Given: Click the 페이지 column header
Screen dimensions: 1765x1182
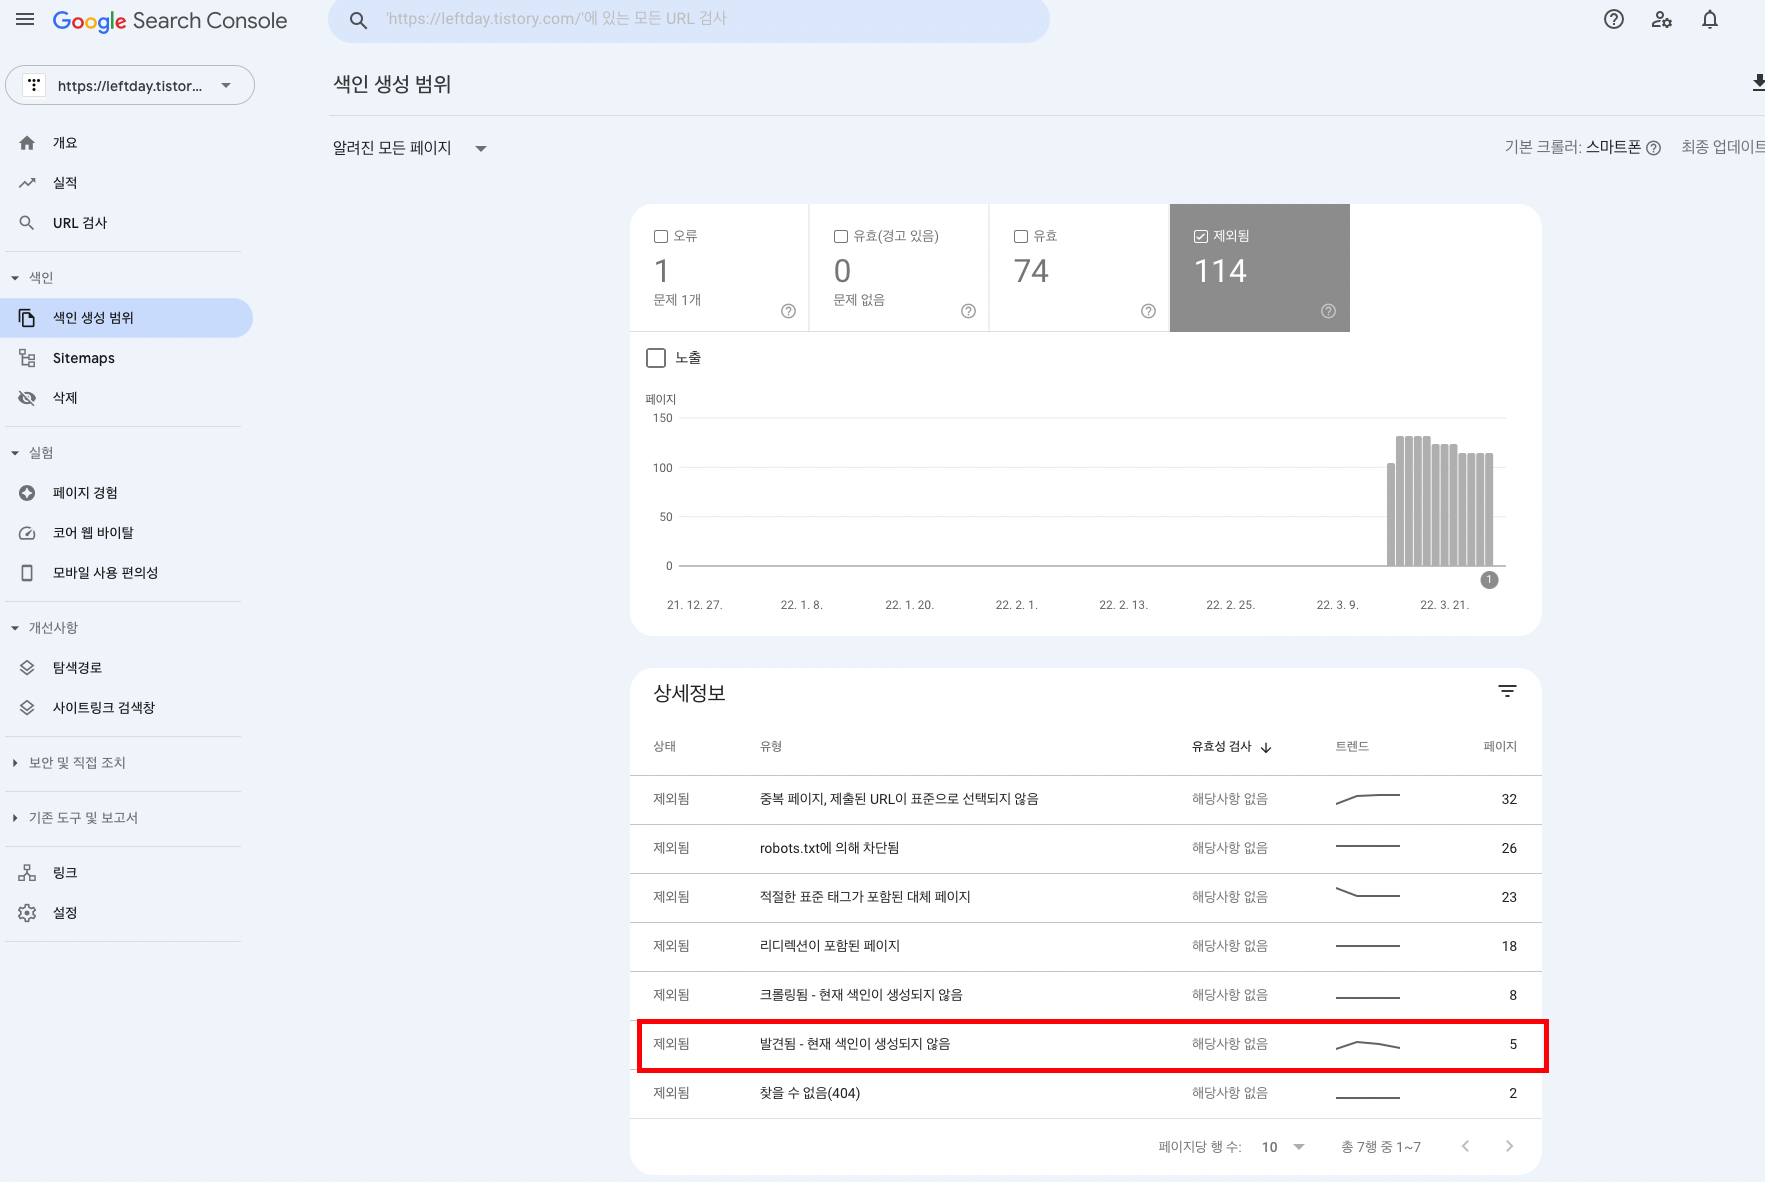Looking at the screenshot, I should [x=1500, y=747].
